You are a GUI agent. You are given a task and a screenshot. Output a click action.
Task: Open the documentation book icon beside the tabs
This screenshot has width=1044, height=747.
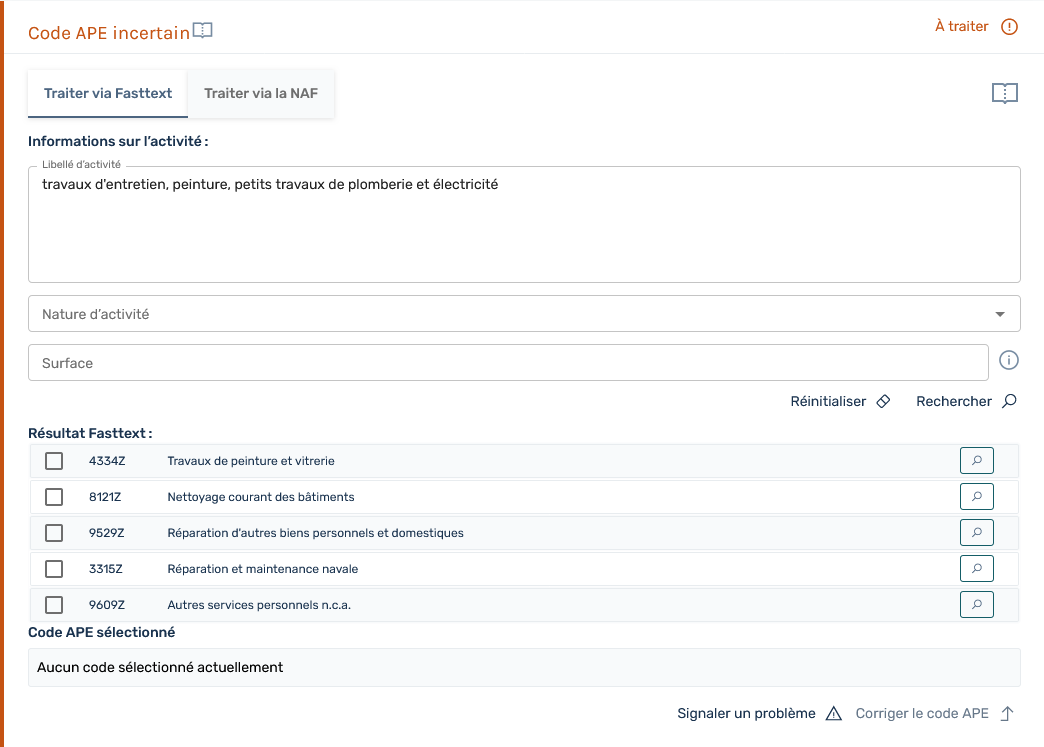click(1004, 94)
